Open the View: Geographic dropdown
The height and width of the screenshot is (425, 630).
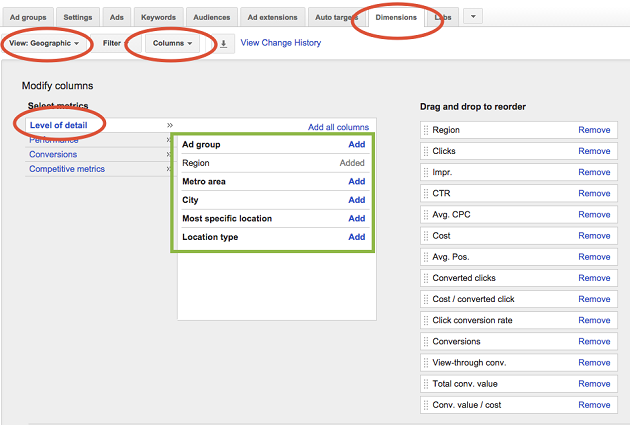point(44,43)
